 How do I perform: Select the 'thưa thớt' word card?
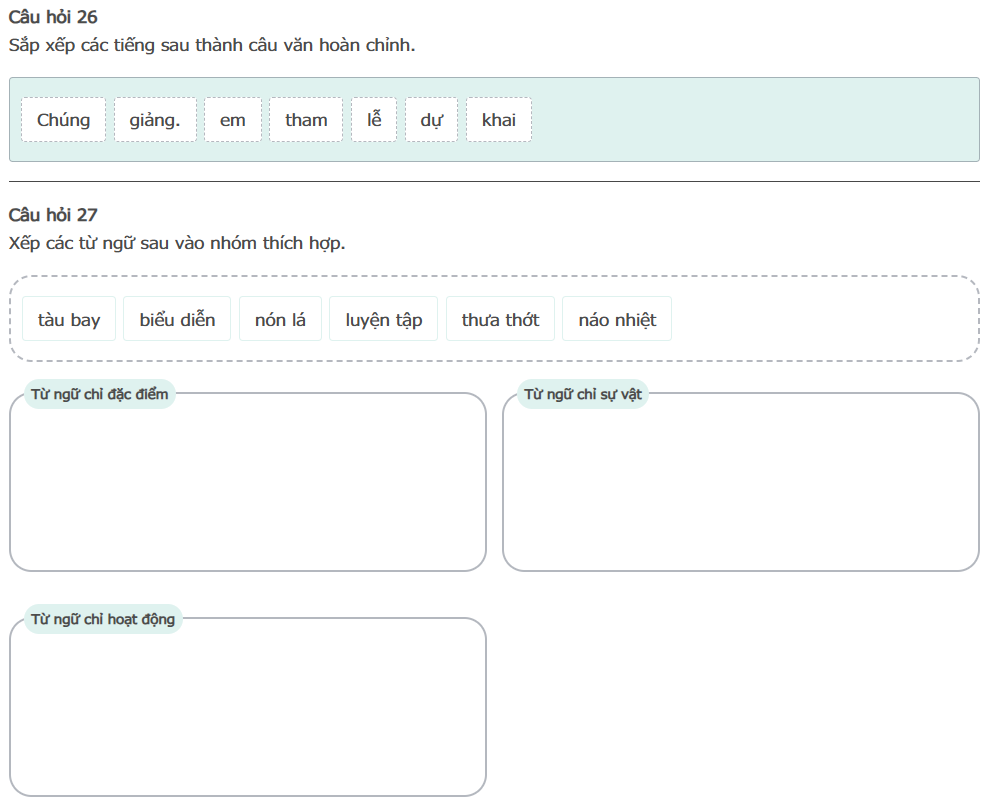500,319
